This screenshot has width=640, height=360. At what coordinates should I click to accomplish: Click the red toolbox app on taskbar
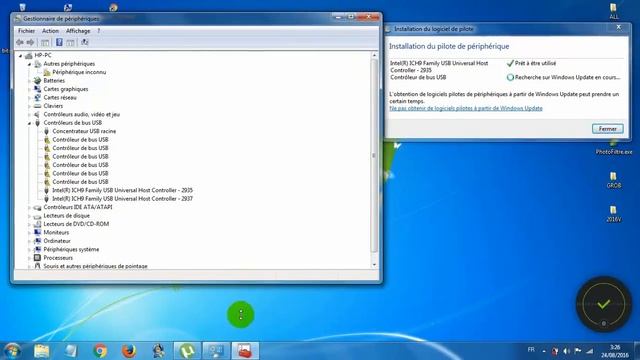245,351
